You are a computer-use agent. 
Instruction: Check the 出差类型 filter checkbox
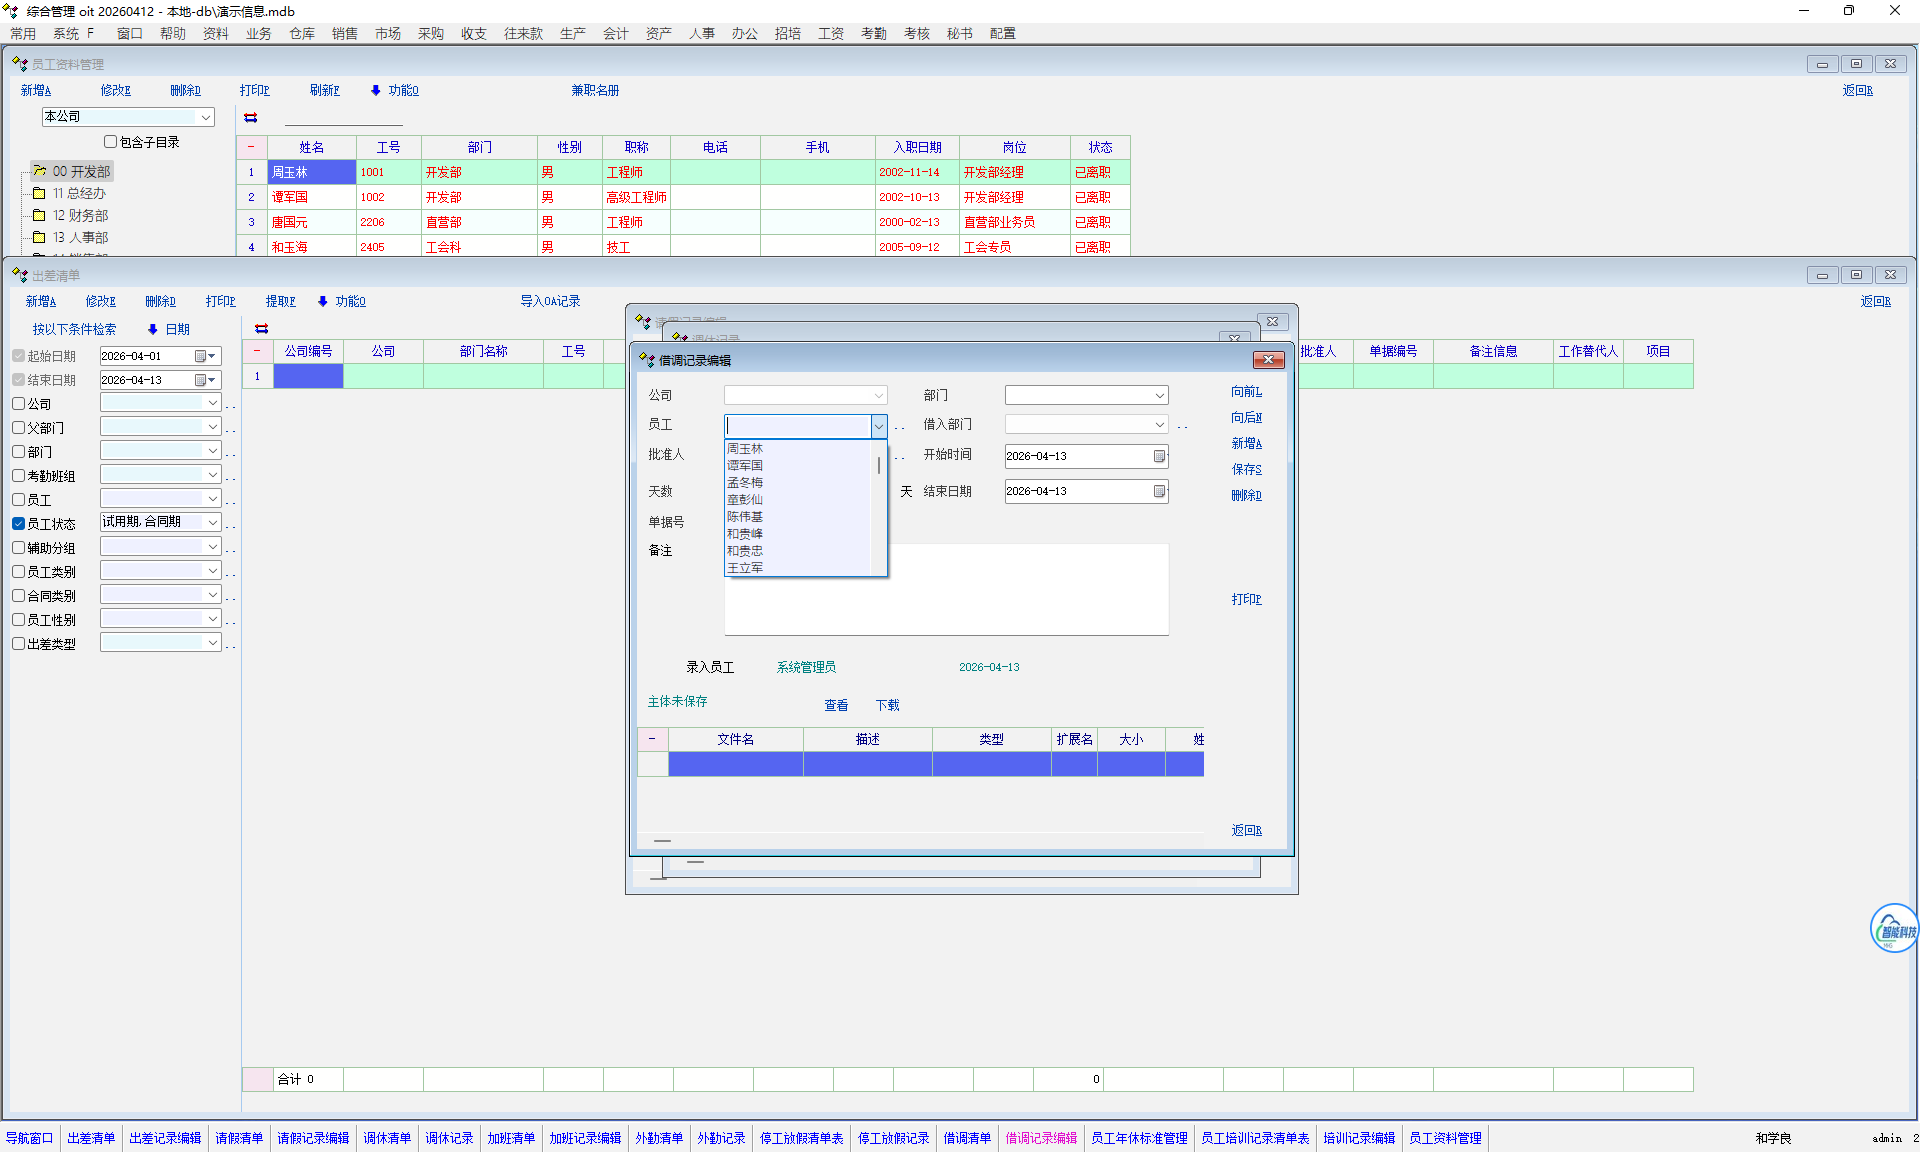(x=19, y=644)
